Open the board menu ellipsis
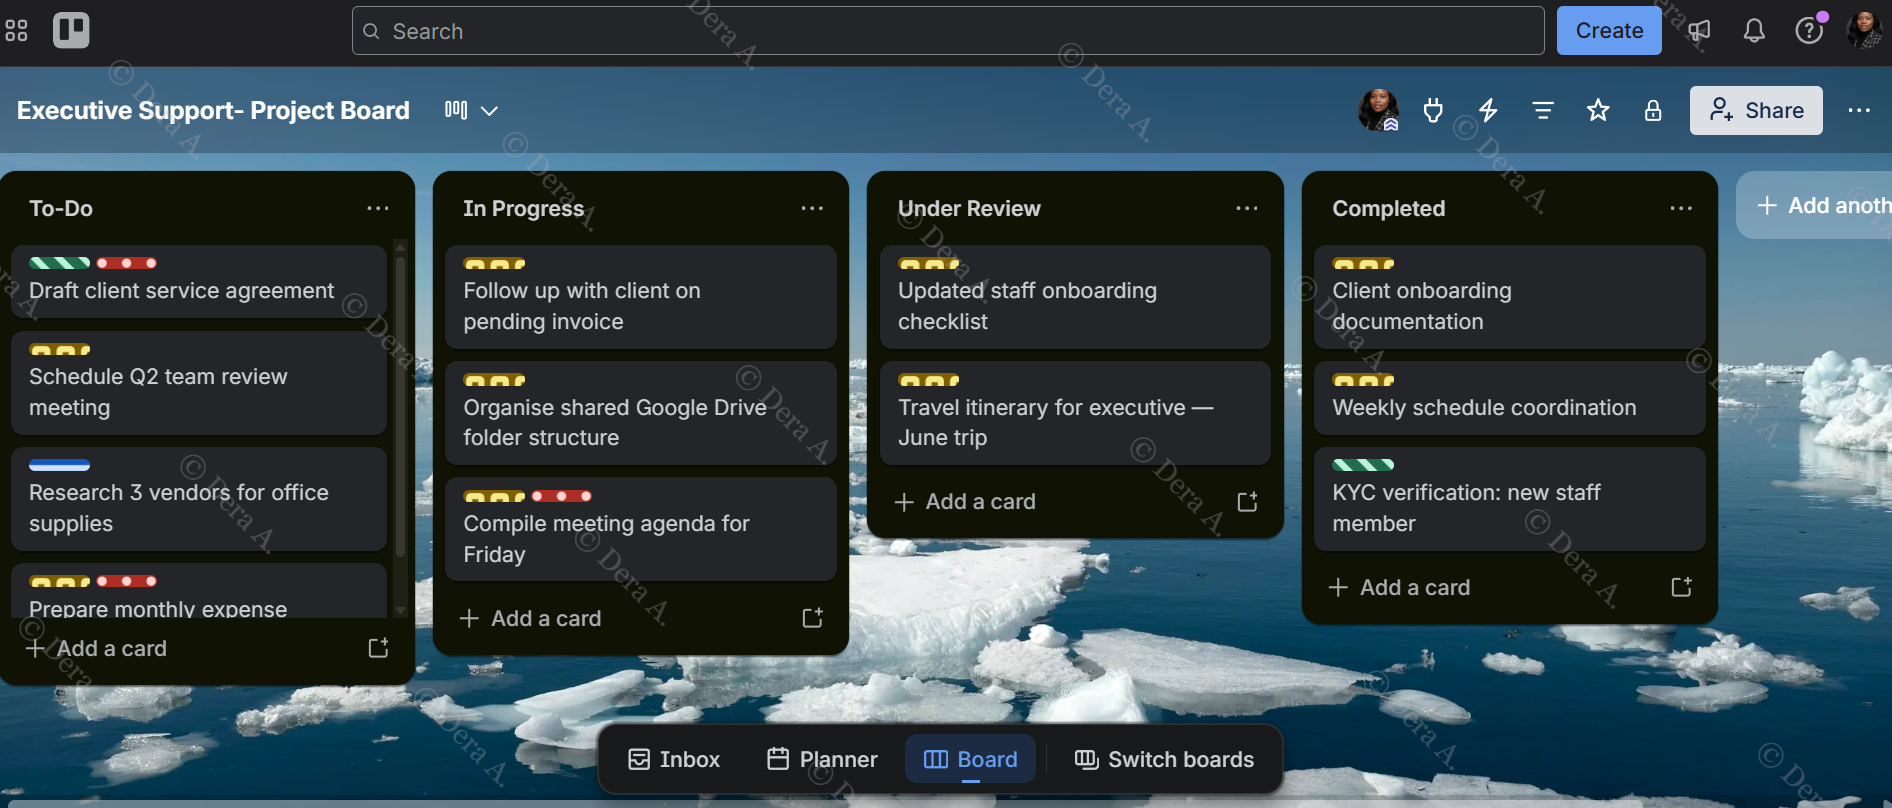This screenshot has height=808, width=1892. point(1859,110)
